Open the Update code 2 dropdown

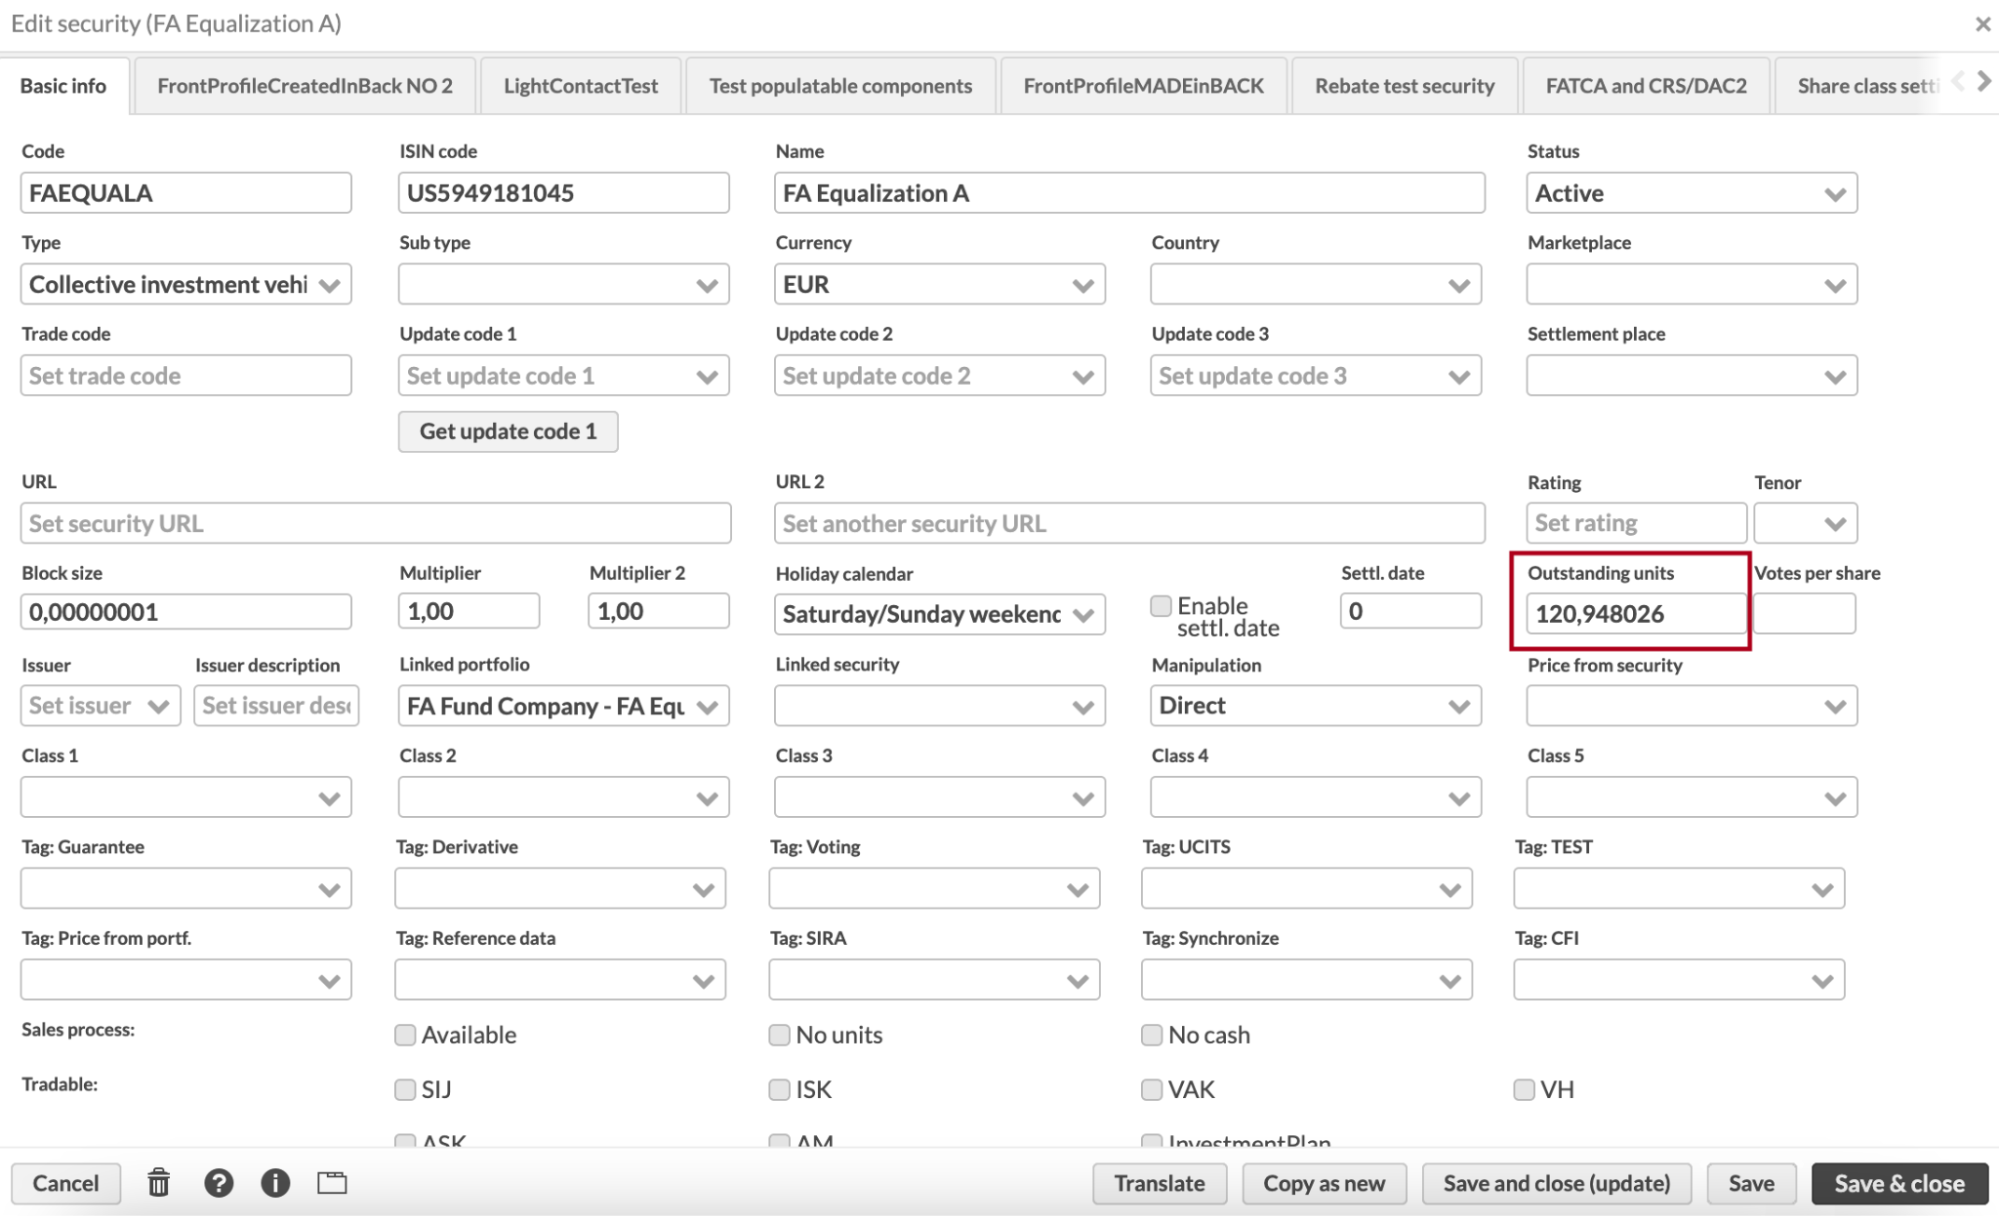[939, 376]
